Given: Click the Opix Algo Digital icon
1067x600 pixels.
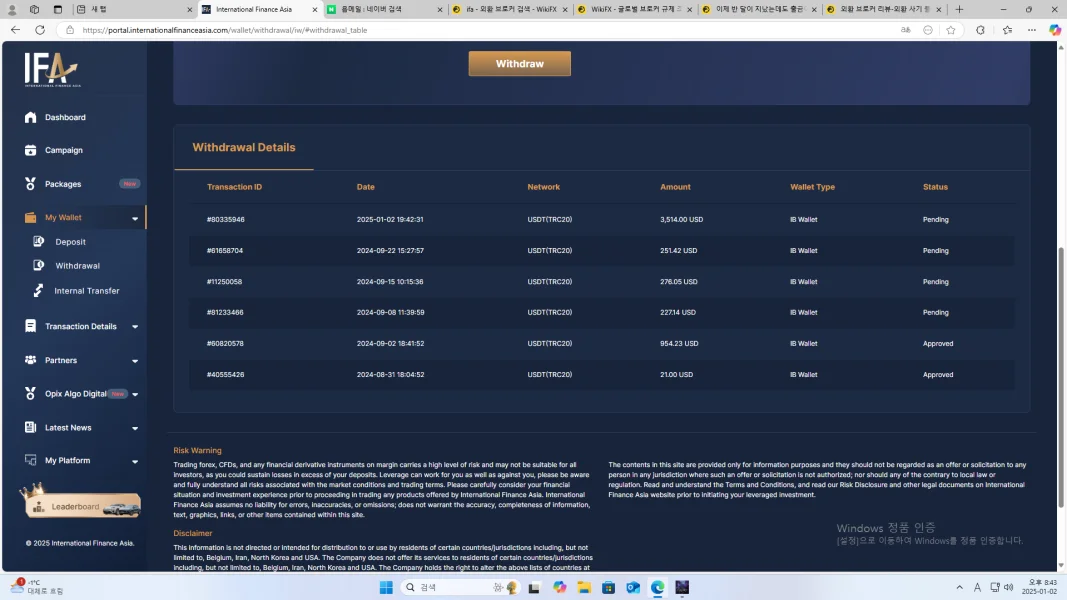Looking at the screenshot, I should coord(30,393).
